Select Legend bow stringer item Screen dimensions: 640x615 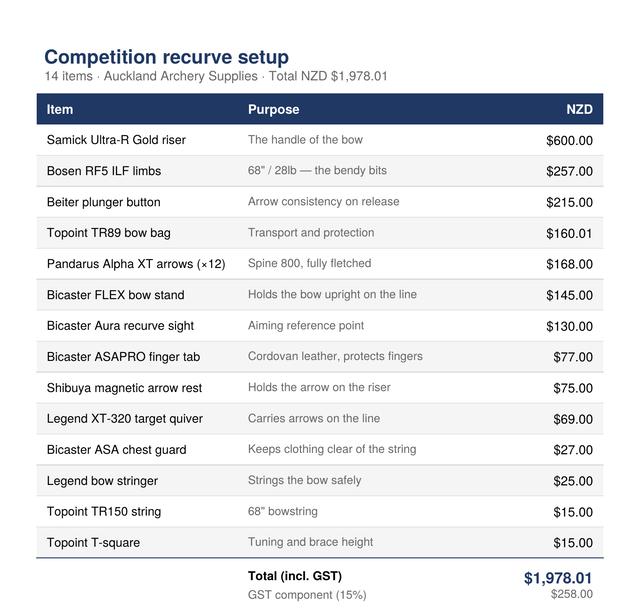(x=102, y=481)
